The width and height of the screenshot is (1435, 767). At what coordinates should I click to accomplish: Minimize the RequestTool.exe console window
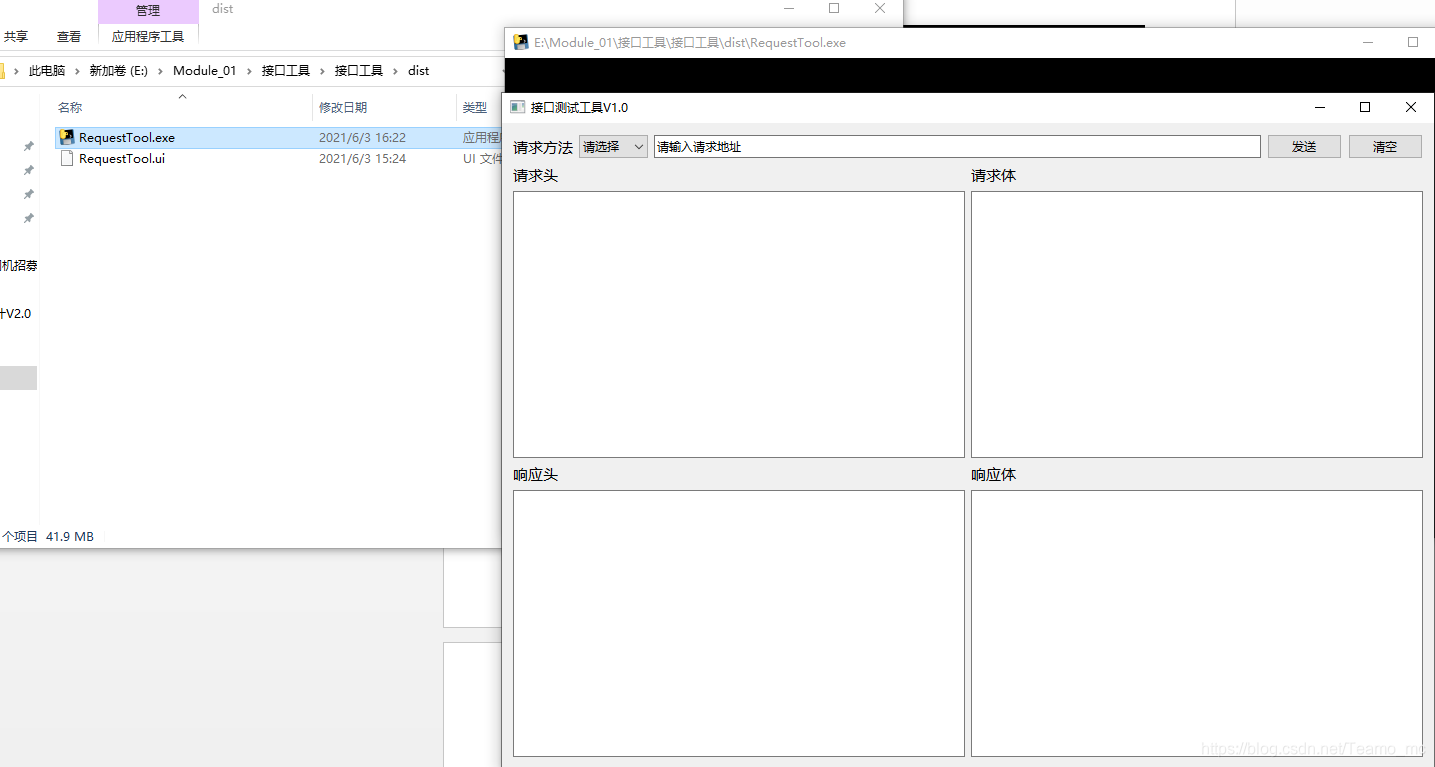(1368, 42)
